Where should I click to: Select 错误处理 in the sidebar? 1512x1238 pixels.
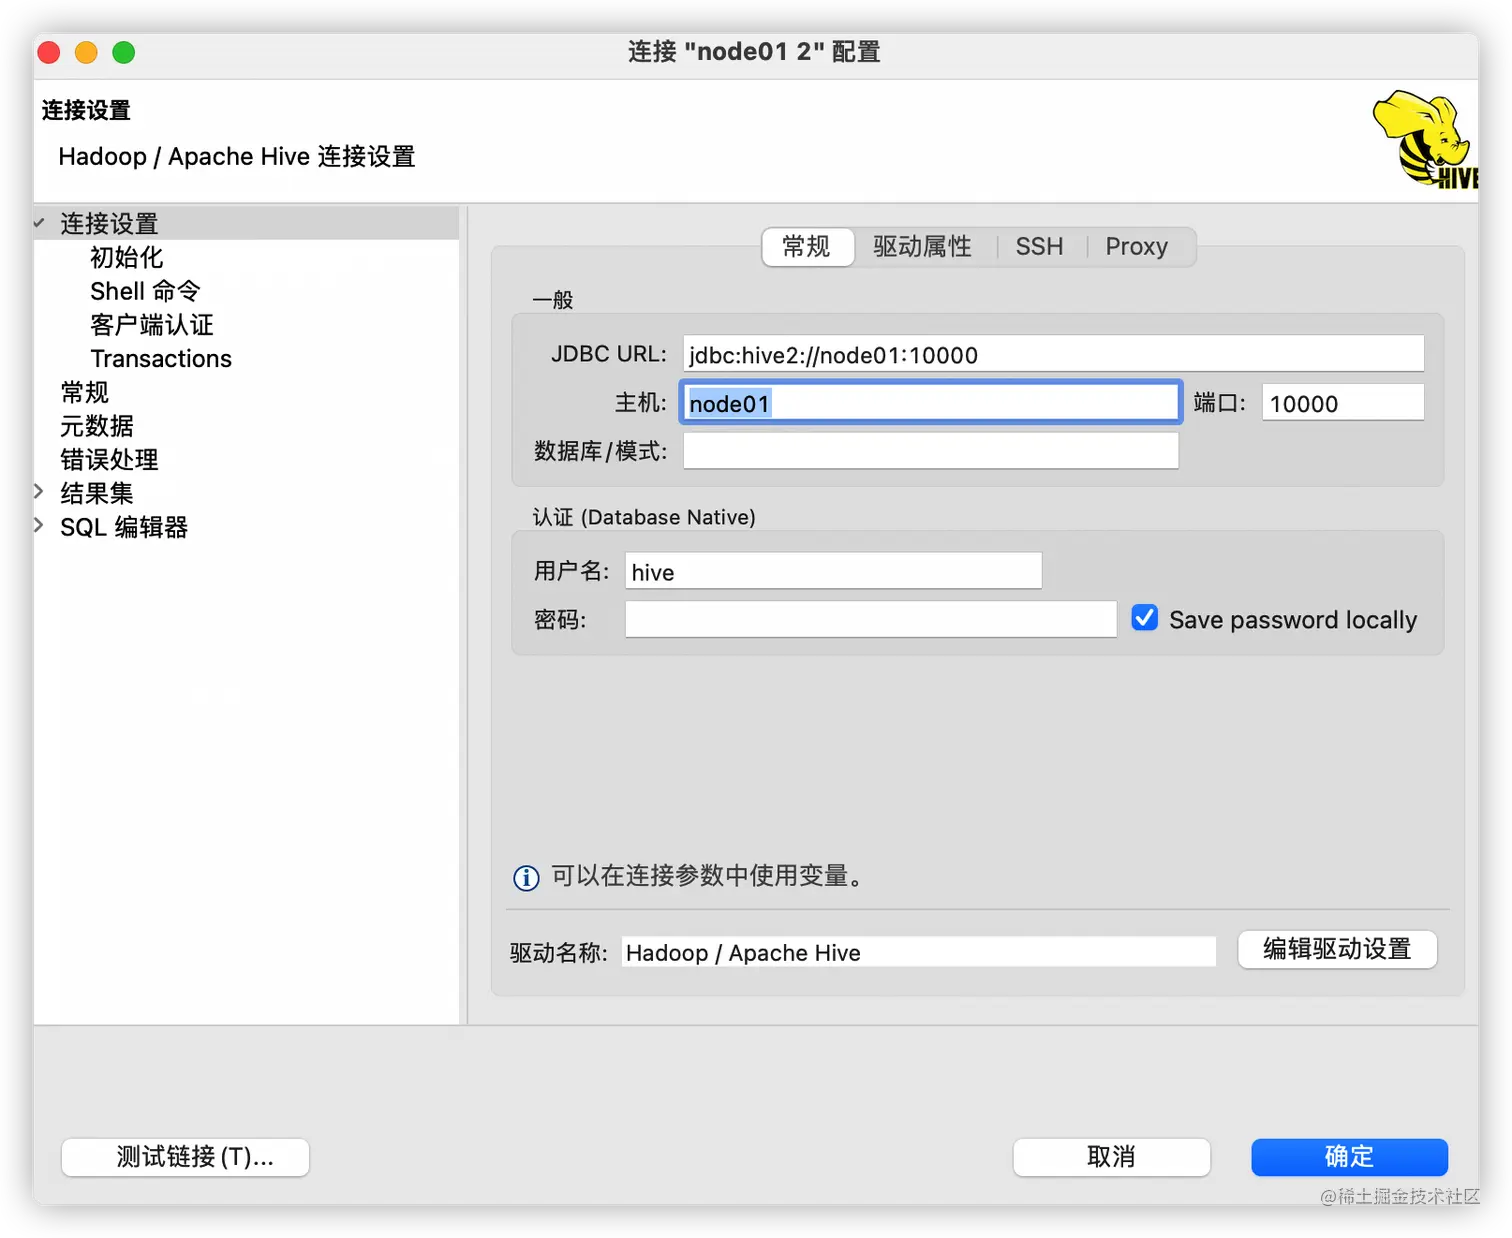[109, 460]
